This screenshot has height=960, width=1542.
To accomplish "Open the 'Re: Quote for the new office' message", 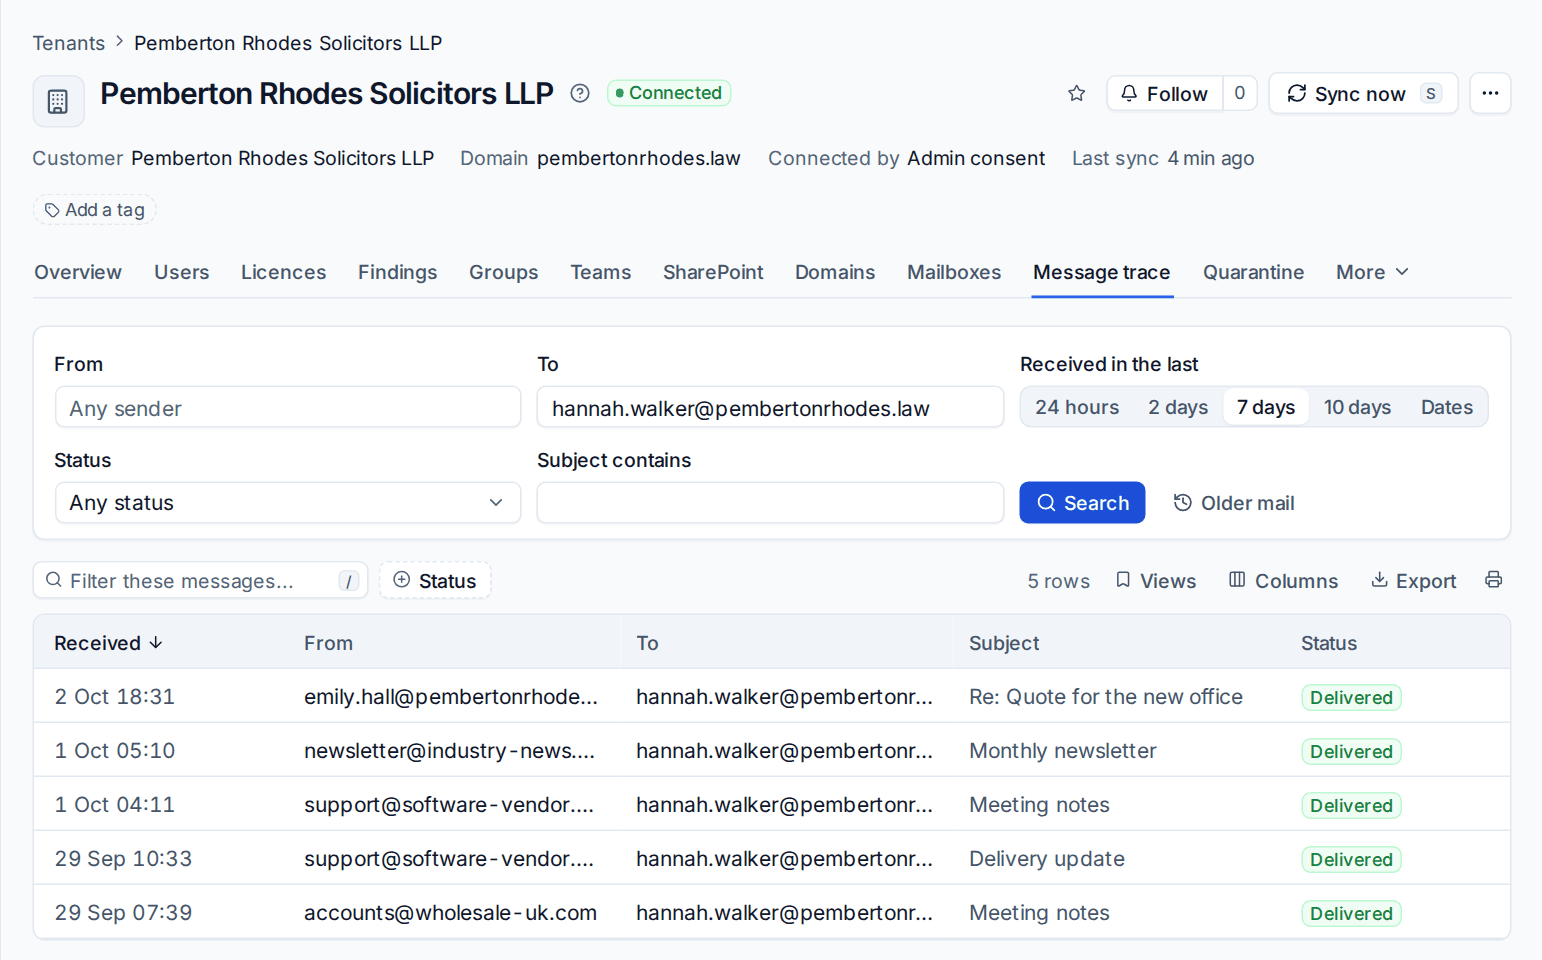I will tap(772, 697).
